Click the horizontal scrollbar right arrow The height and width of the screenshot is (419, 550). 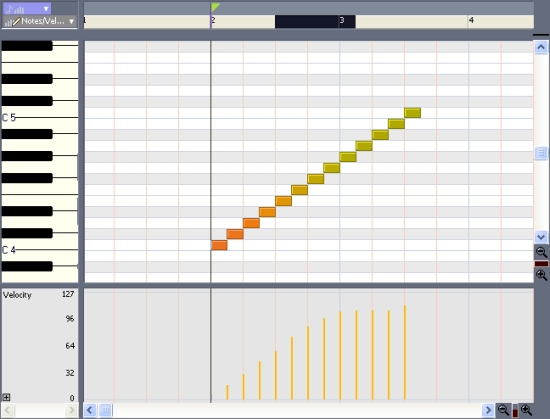488,410
